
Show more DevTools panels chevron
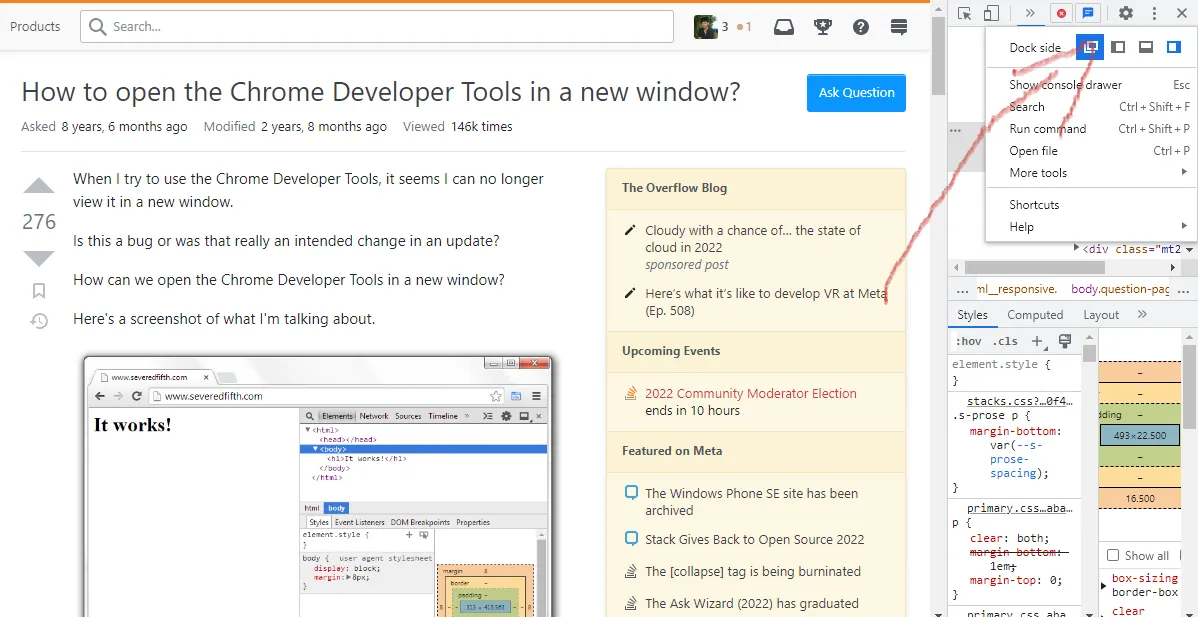point(1029,13)
